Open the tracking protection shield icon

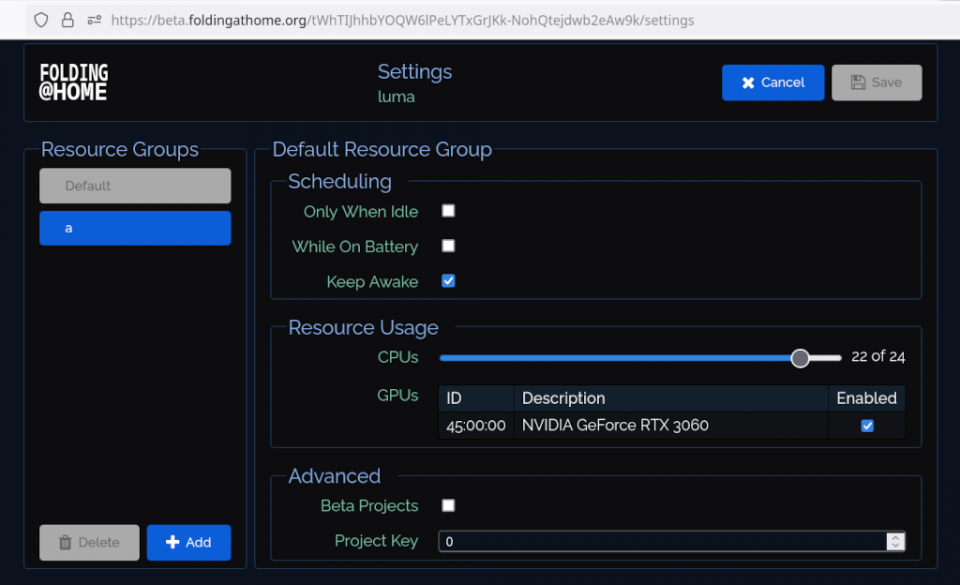[40, 19]
